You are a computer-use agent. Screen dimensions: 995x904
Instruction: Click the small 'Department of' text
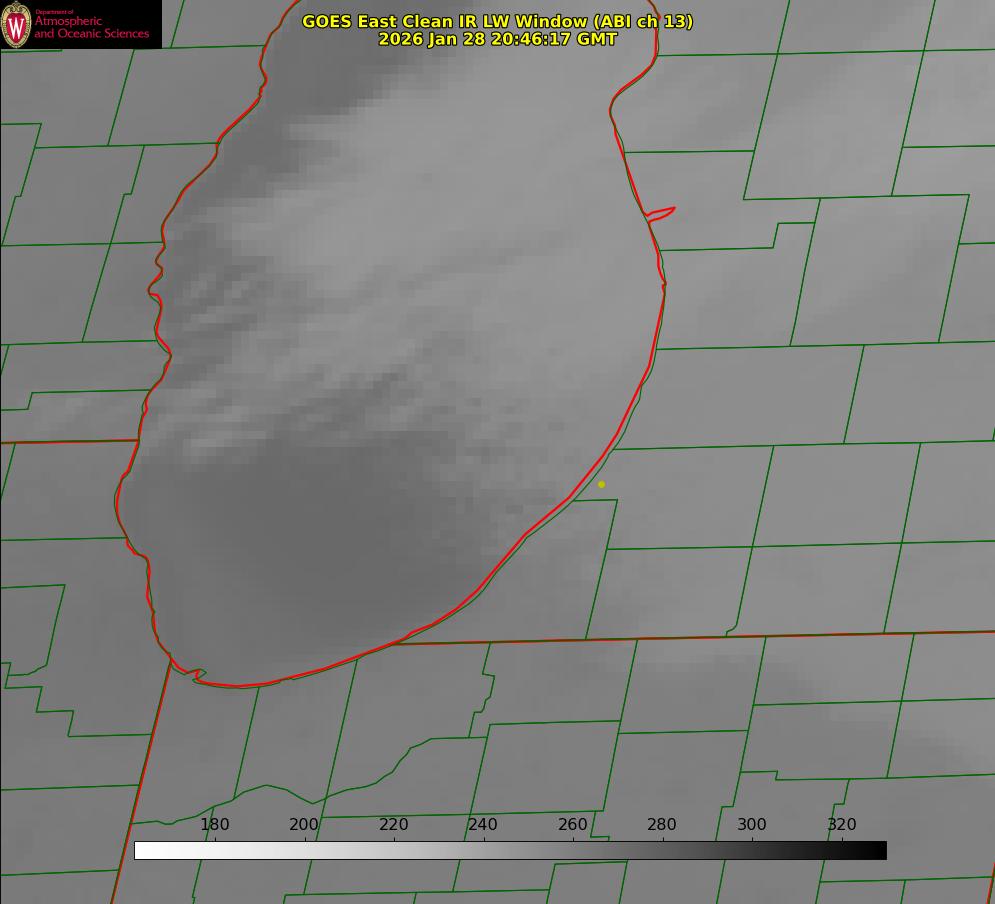(x=54, y=12)
